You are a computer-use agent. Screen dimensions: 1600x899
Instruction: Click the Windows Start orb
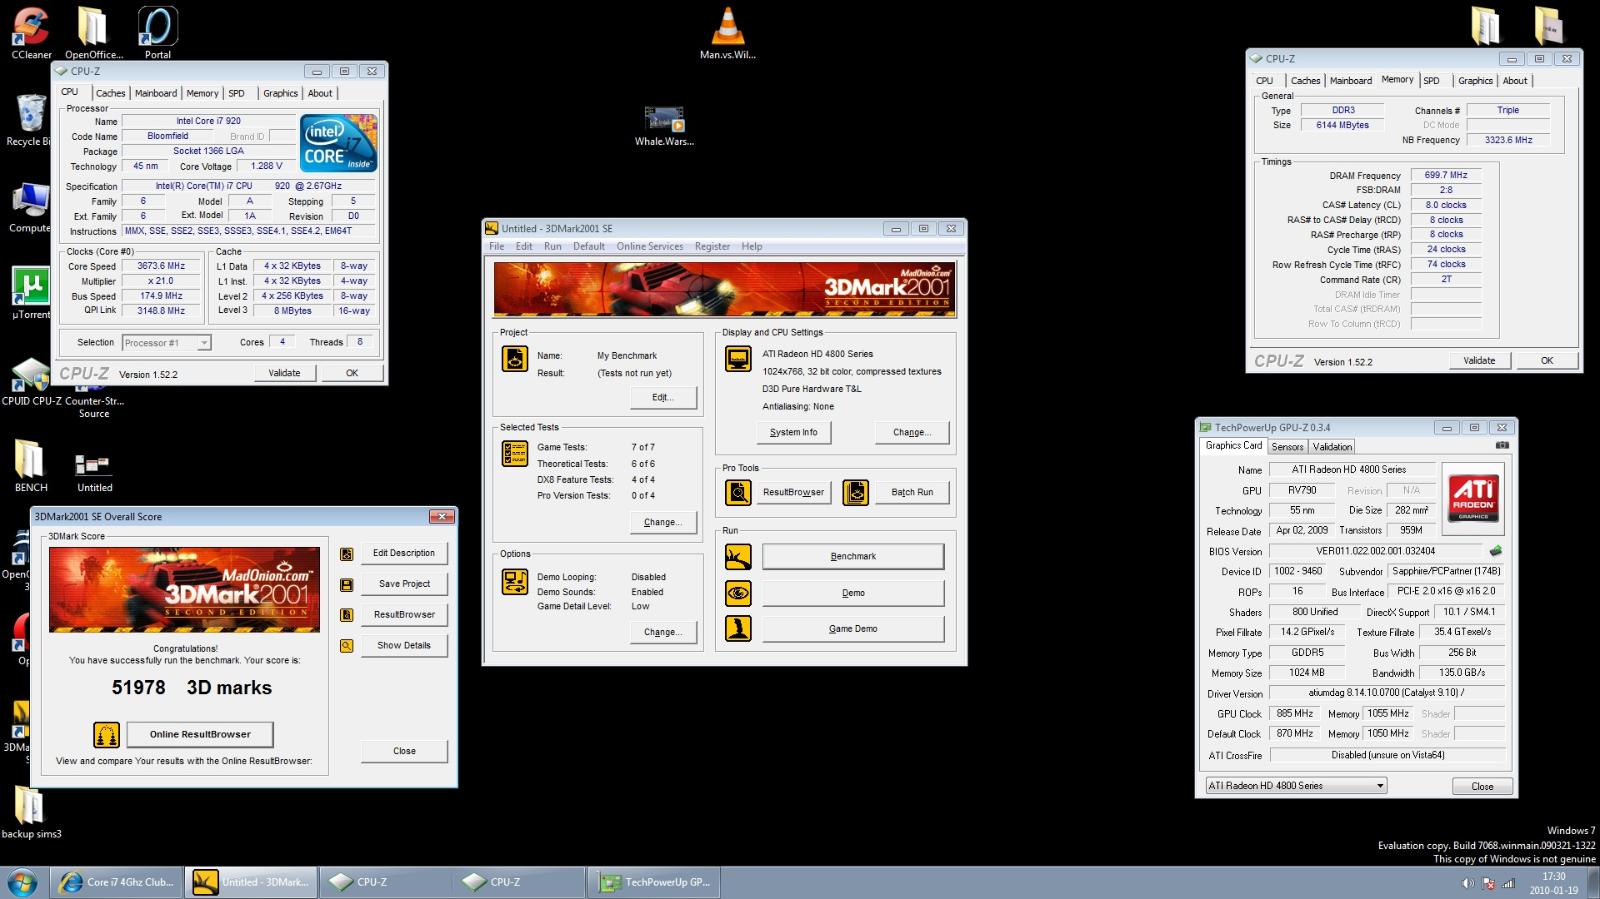tap(22, 882)
